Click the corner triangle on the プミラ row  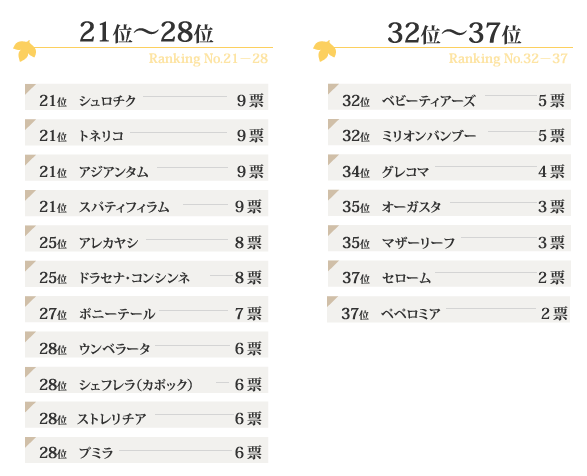pos(30,442)
